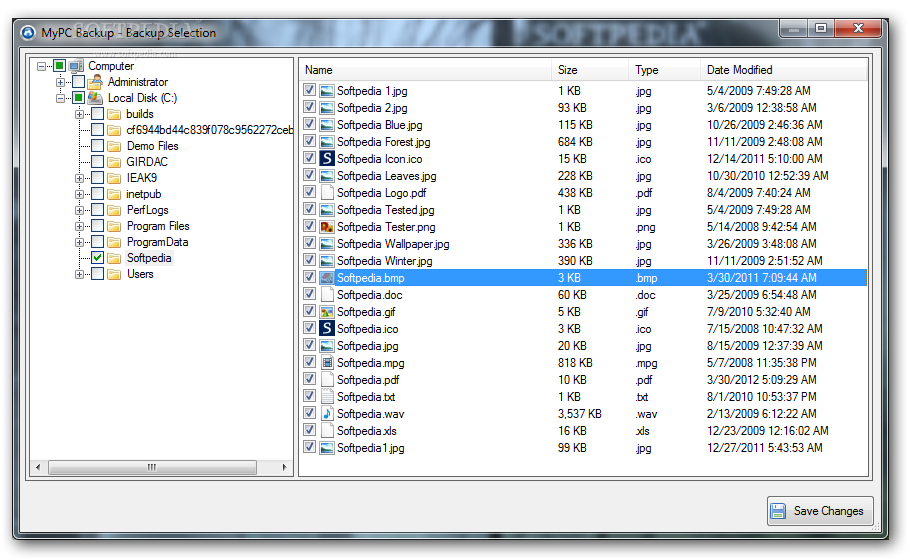Click the Save Changes button
The image size is (909, 560).
[x=820, y=511]
